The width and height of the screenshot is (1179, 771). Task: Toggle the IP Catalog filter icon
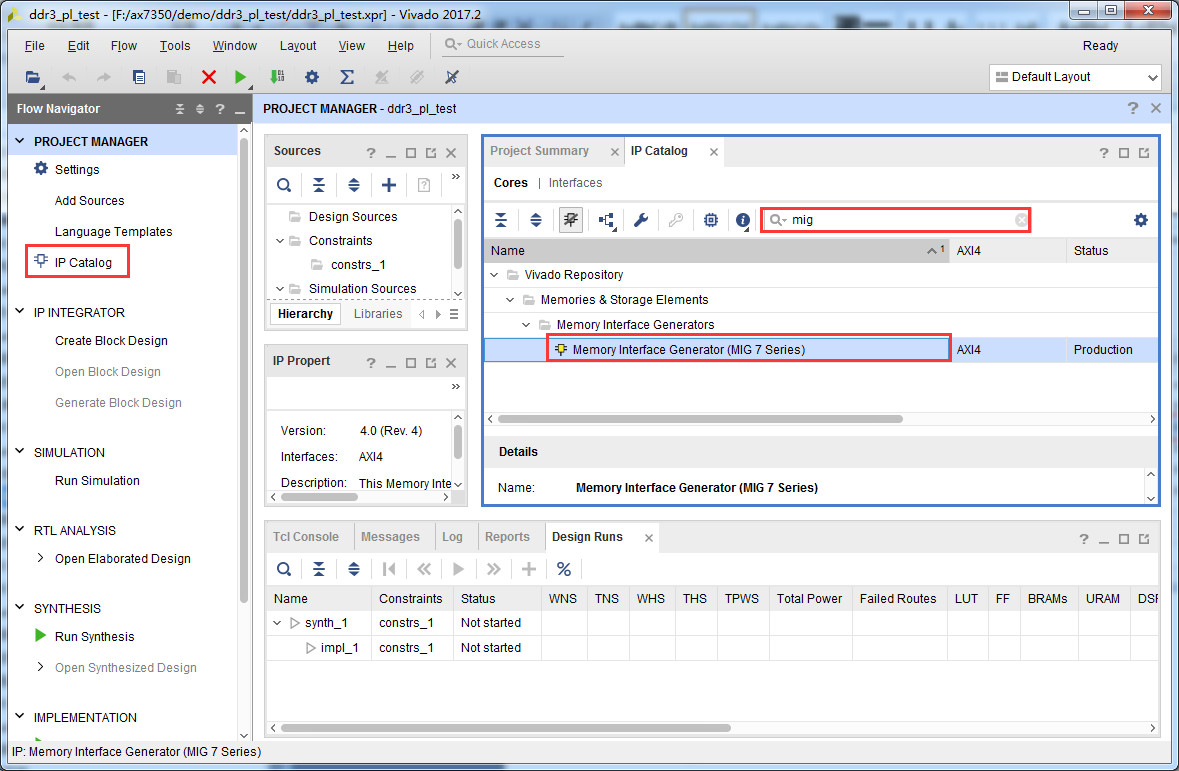(571, 220)
